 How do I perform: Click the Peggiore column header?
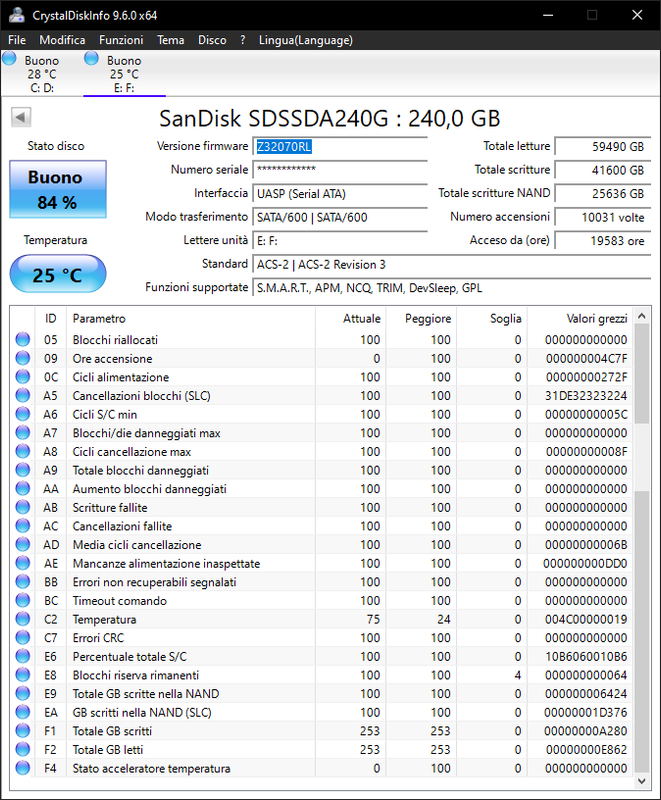tap(421, 318)
